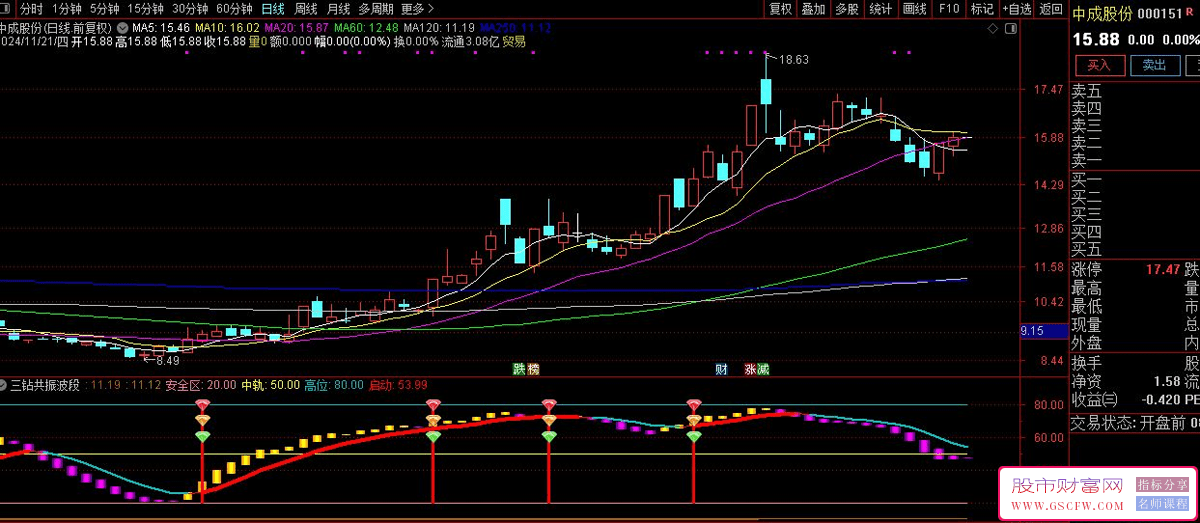Click the red R badge beside 000151
1200x523 pixels.
1191,13
